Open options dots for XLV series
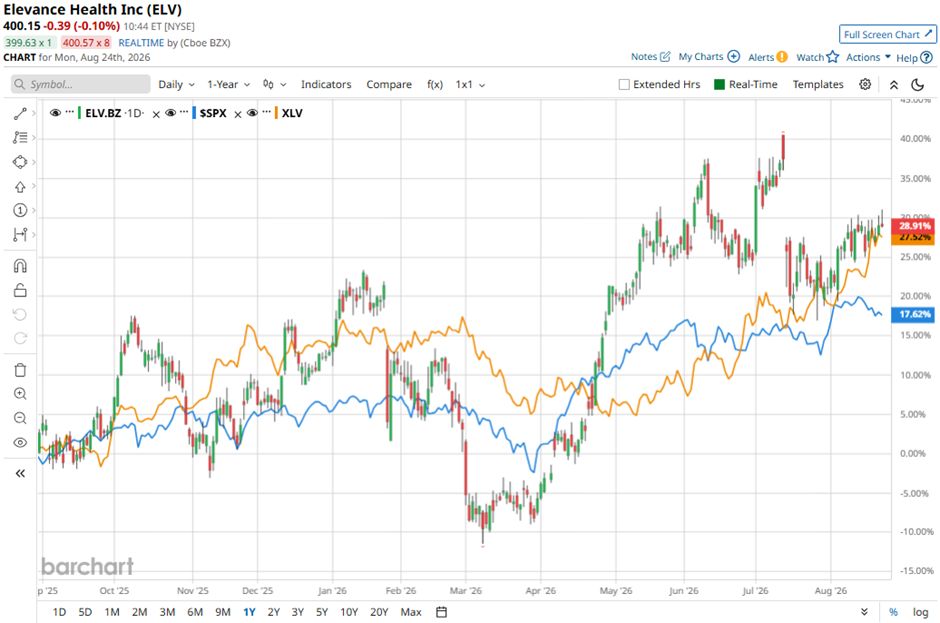 (x=266, y=112)
